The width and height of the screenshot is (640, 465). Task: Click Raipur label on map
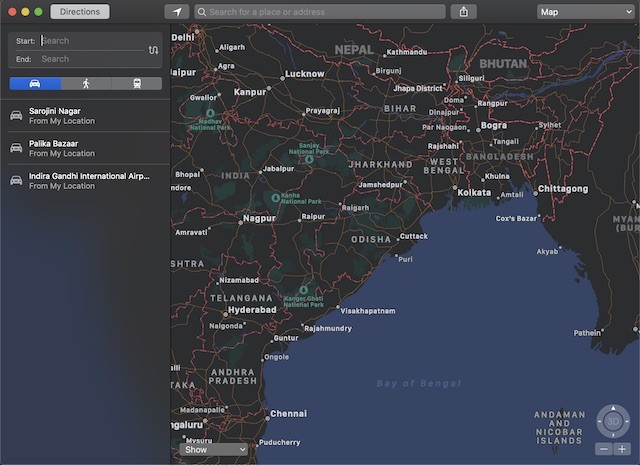[x=313, y=216]
